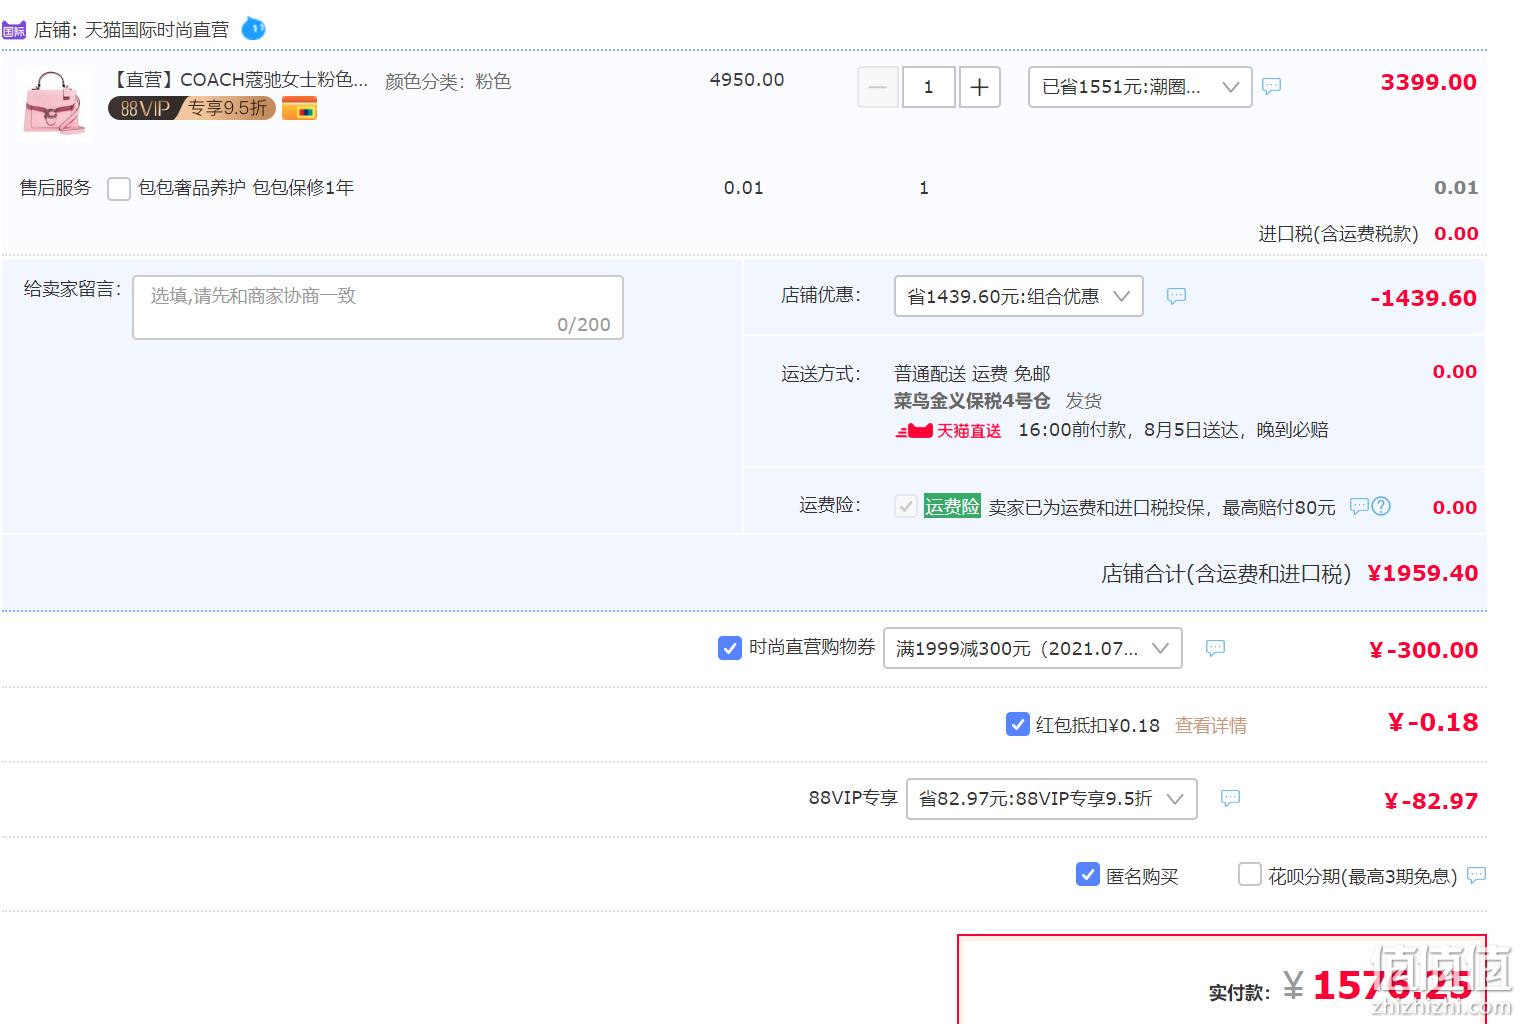The image size is (1521, 1024).
Task: Click the item subtotal 3399.00
Action: click(x=1428, y=82)
